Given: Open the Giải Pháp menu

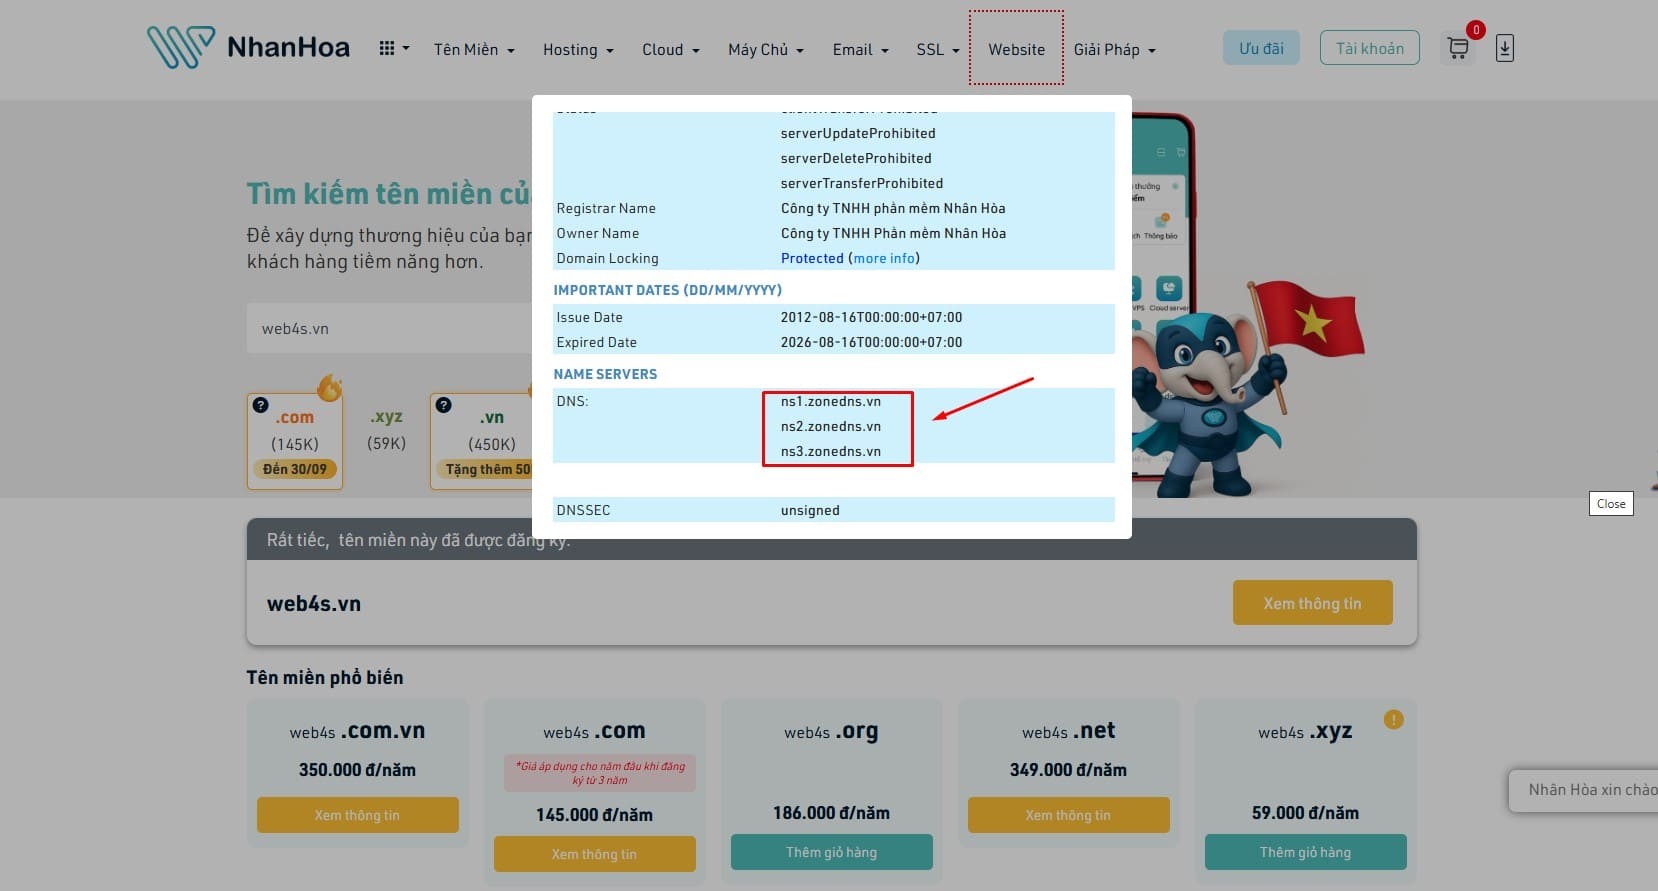Looking at the screenshot, I should pos(1114,49).
